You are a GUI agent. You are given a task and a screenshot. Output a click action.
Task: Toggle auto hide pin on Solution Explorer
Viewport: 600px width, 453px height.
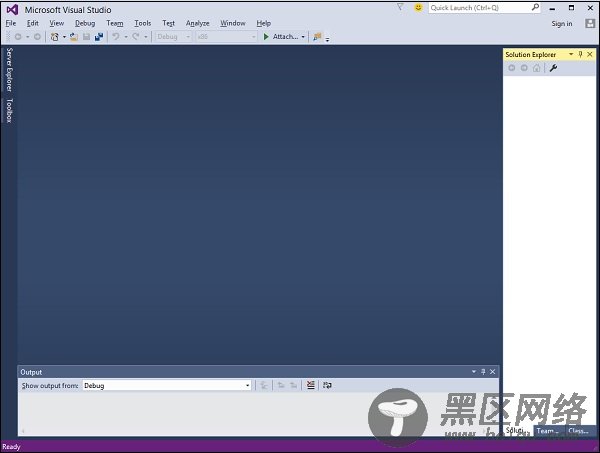point(580,54)
